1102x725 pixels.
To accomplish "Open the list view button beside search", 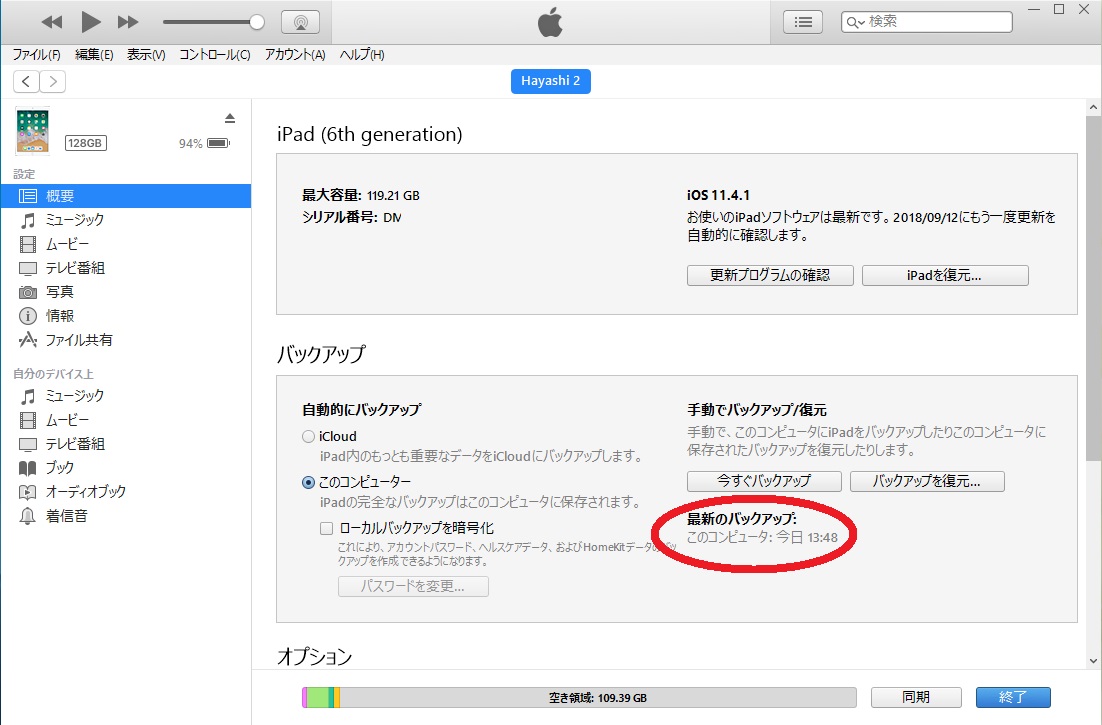I will tap(803, 22).
